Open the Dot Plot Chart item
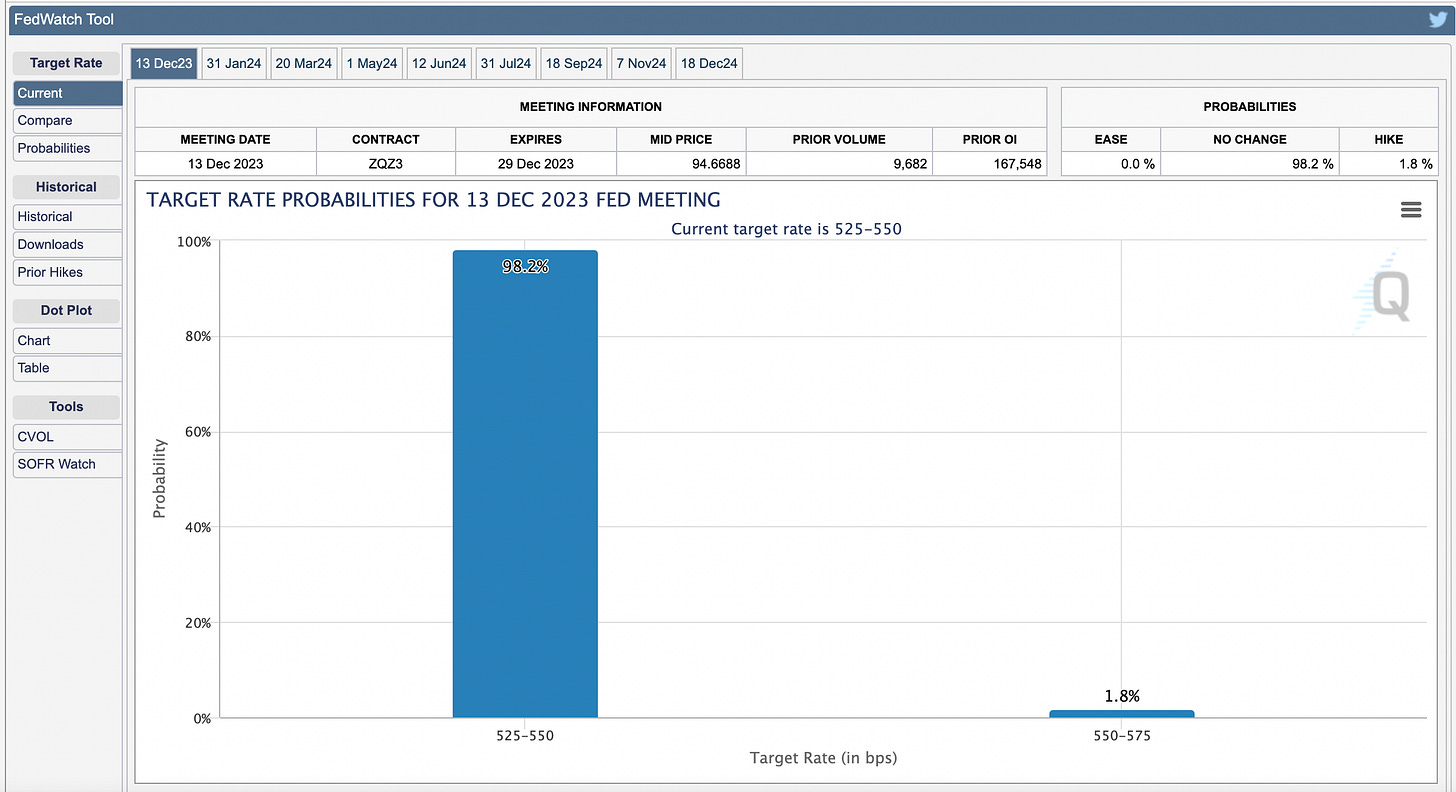The width and height of the screenshot is (1456, 792). 67,341
